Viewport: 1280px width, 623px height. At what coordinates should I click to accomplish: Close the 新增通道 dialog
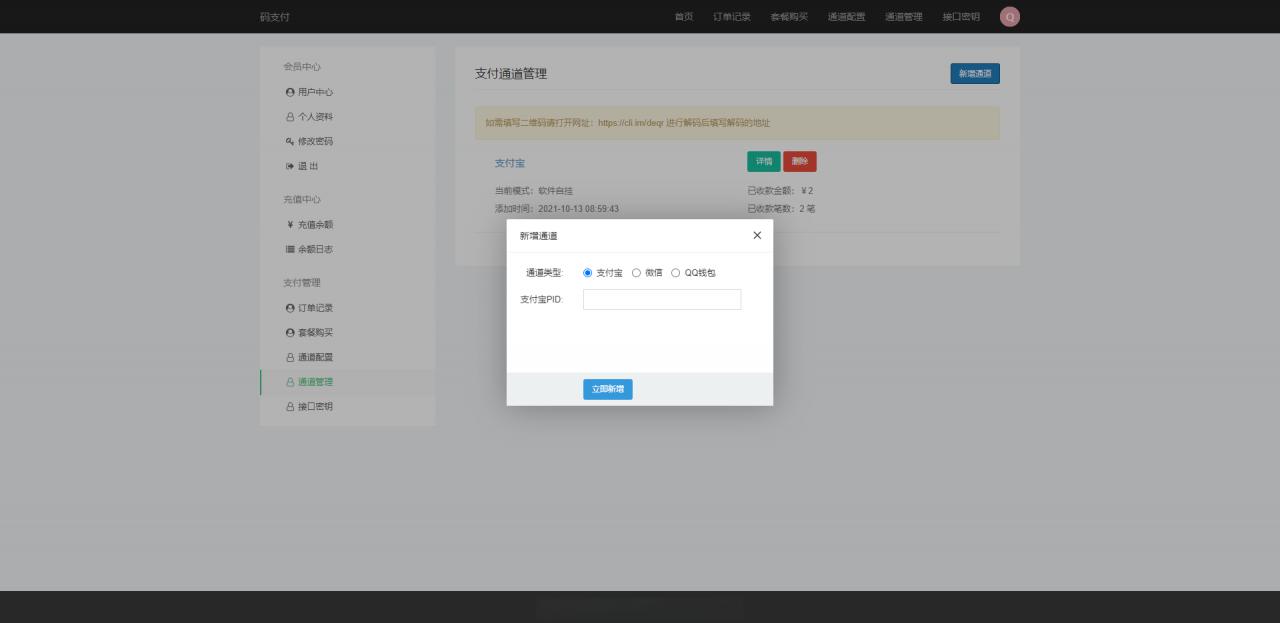[757, 235]
